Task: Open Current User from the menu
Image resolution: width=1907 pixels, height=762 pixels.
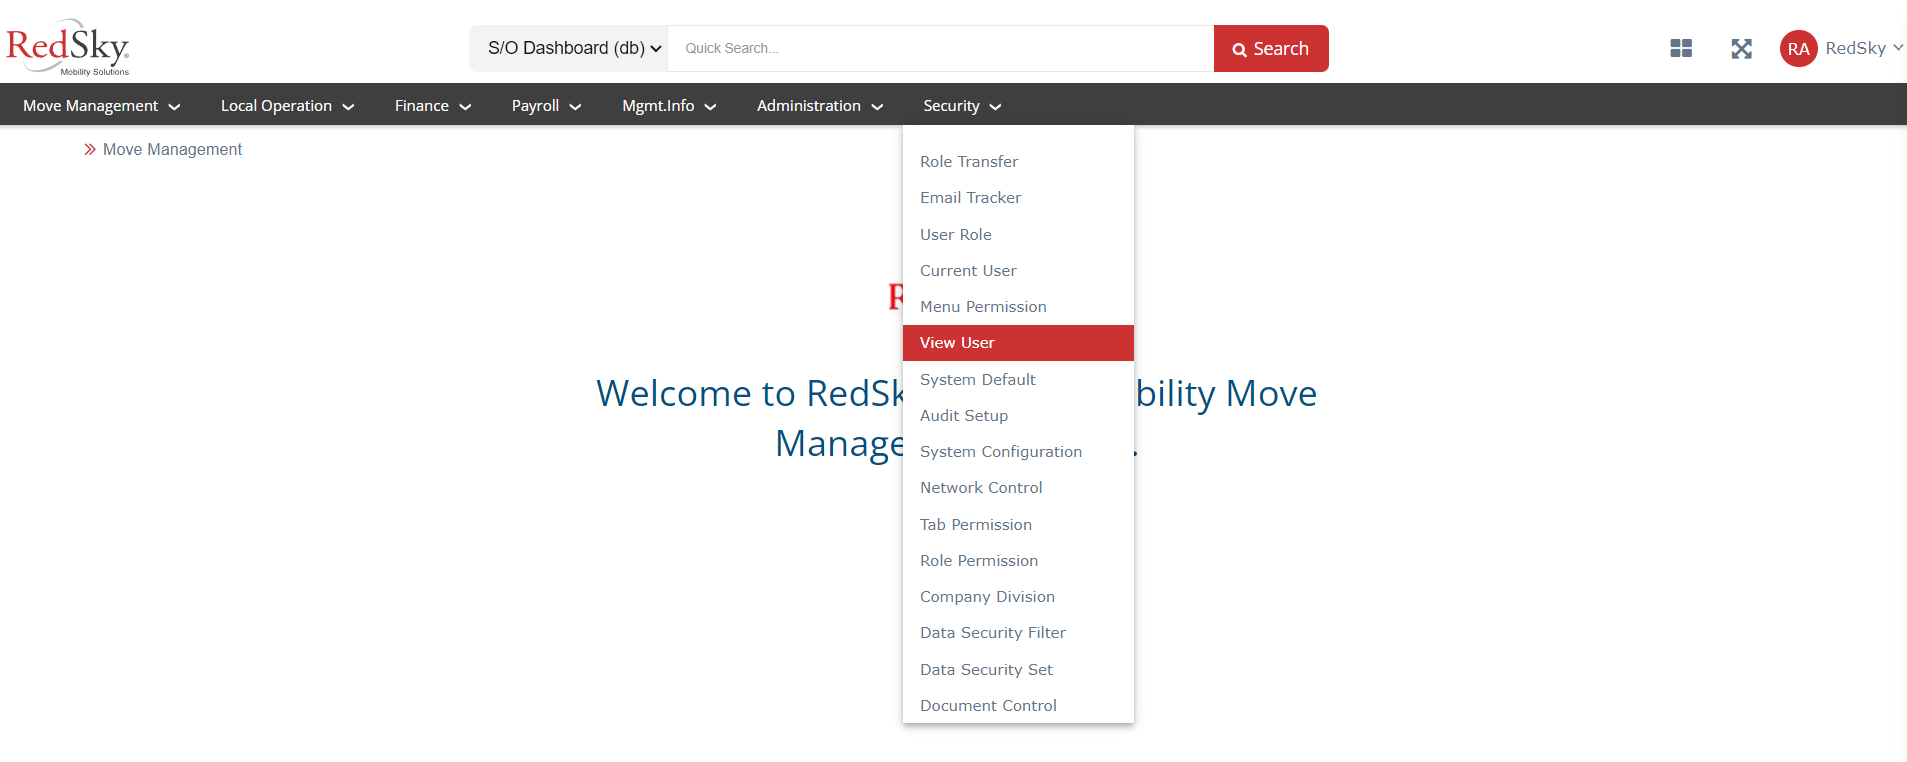Action: (1018, 270)
